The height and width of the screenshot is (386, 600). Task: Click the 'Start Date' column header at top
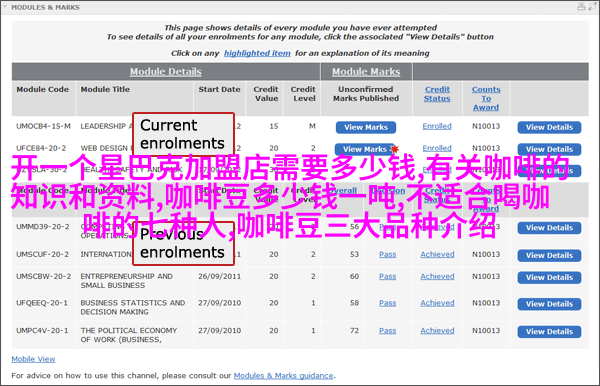219,90
